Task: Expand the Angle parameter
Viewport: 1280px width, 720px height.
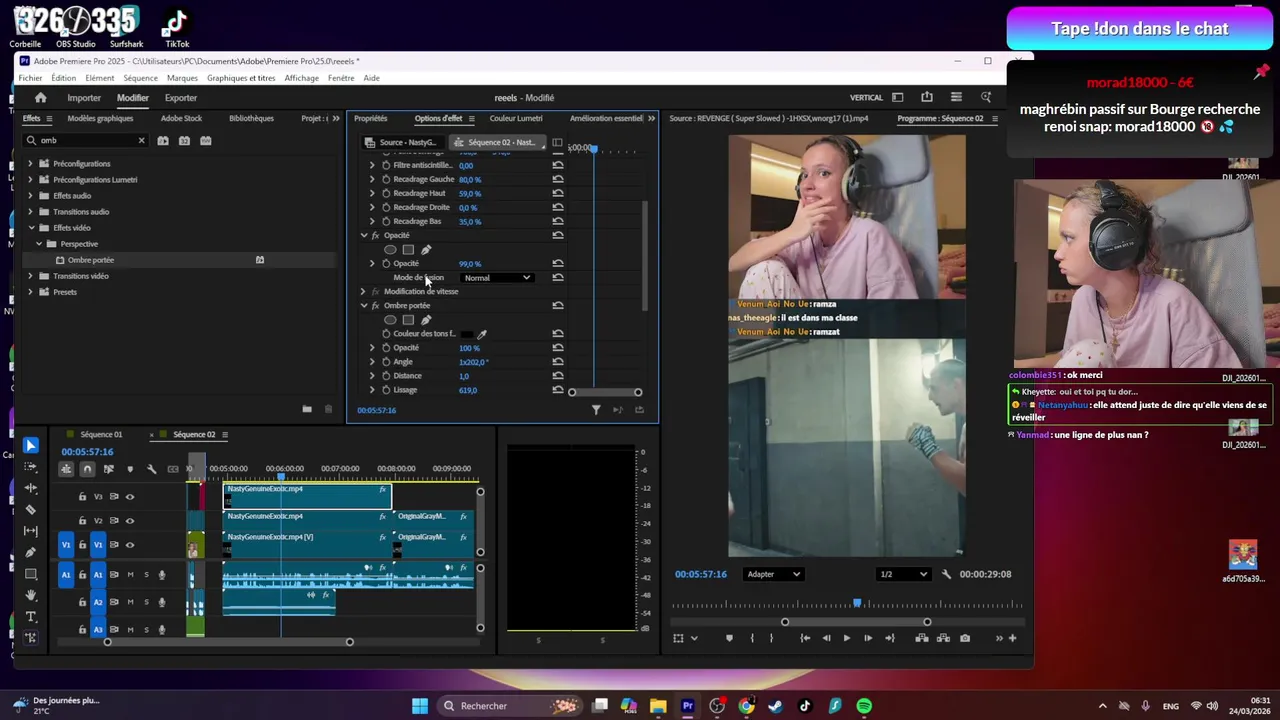Action: [372, 362]
